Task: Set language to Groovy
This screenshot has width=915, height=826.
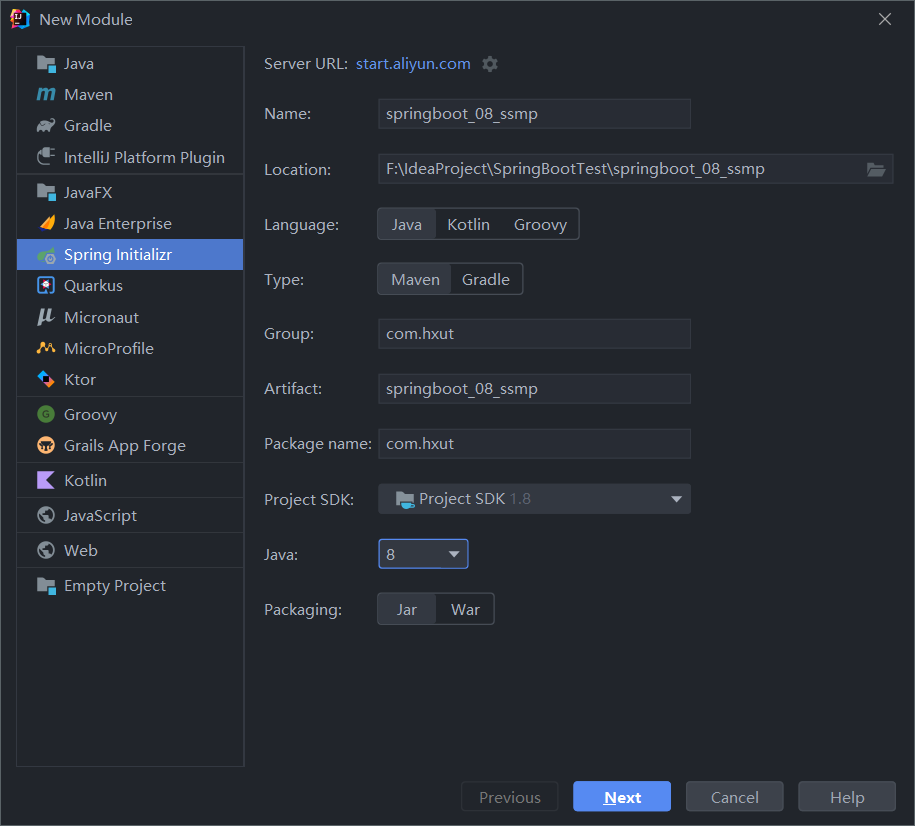Action: point(540,224)
